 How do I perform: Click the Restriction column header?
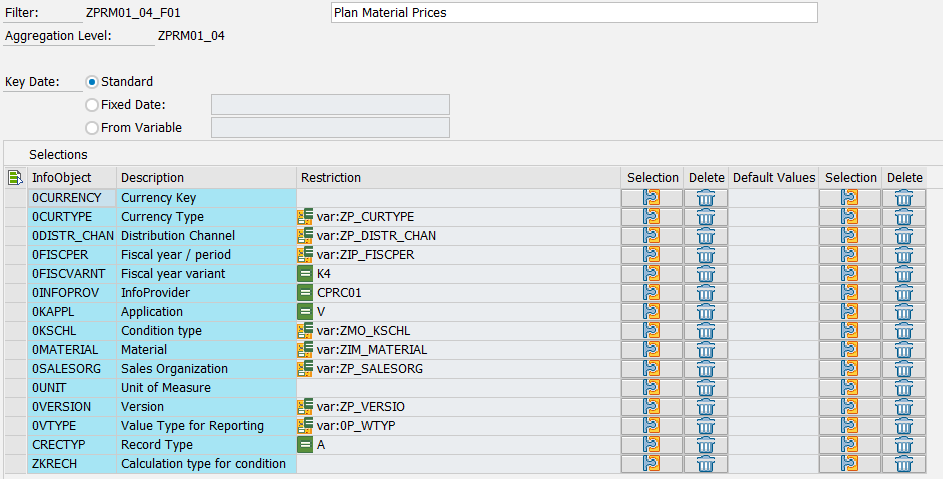click(x=458, y=178)
